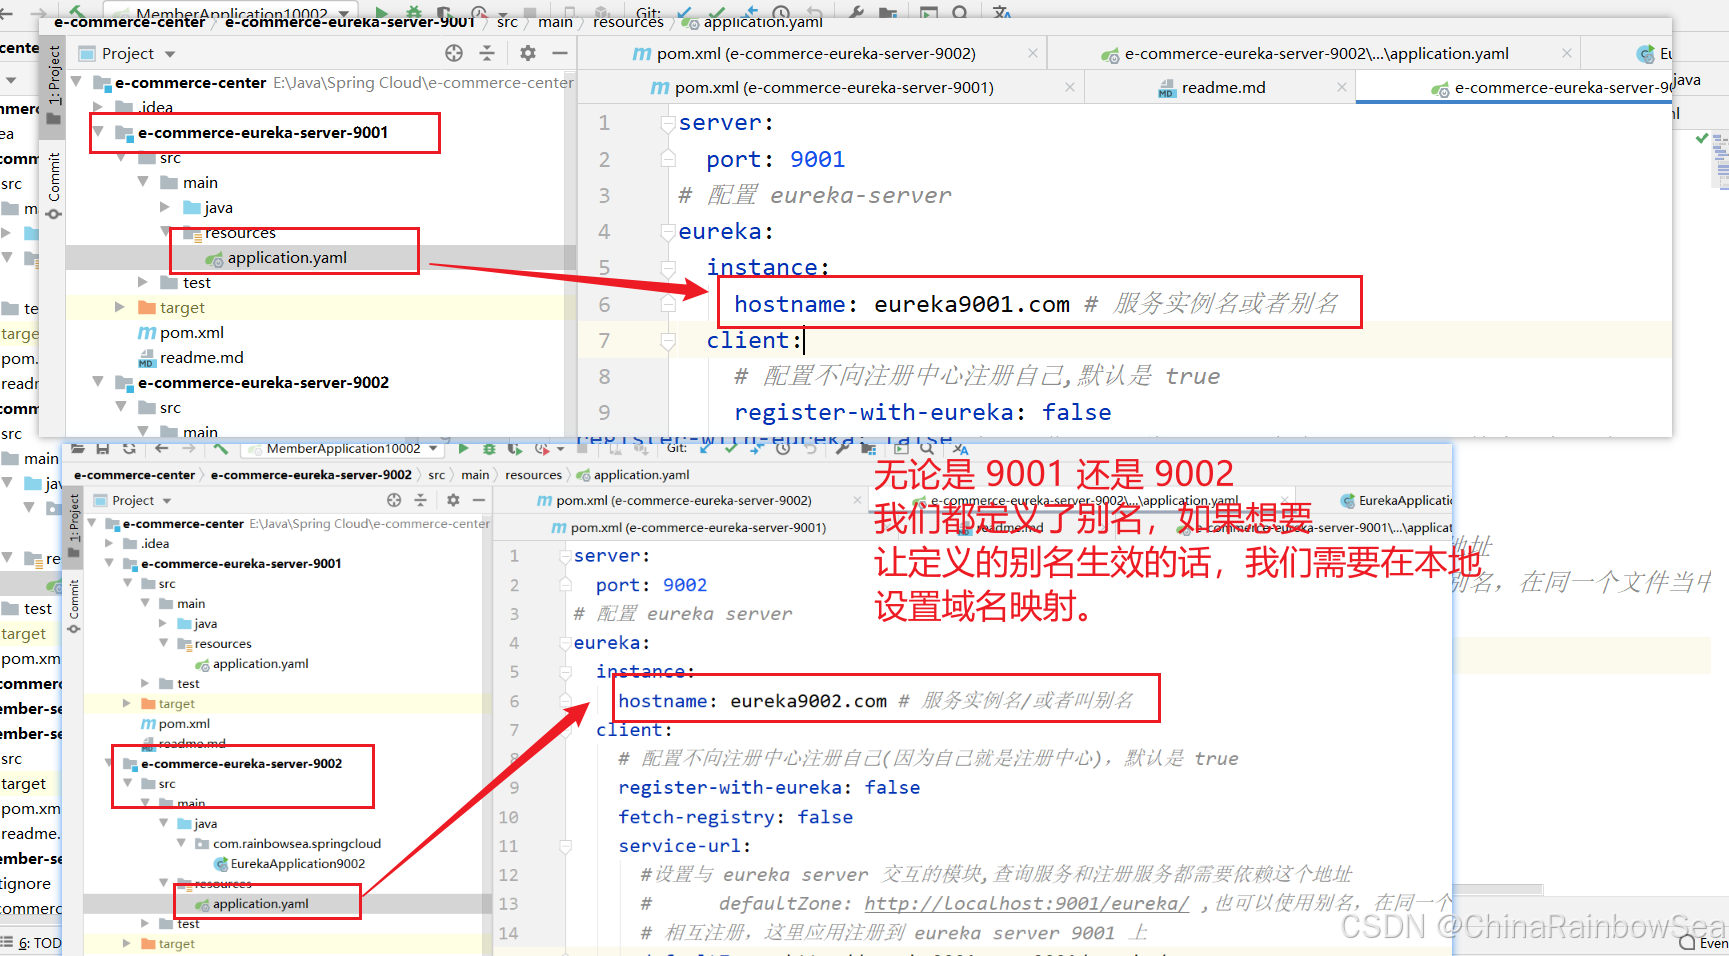Viewport: 1729px width, 956px height.
Task: Collapse e-commerce-eureka-server-9001 in upper tree
Action: pos(99,131)
